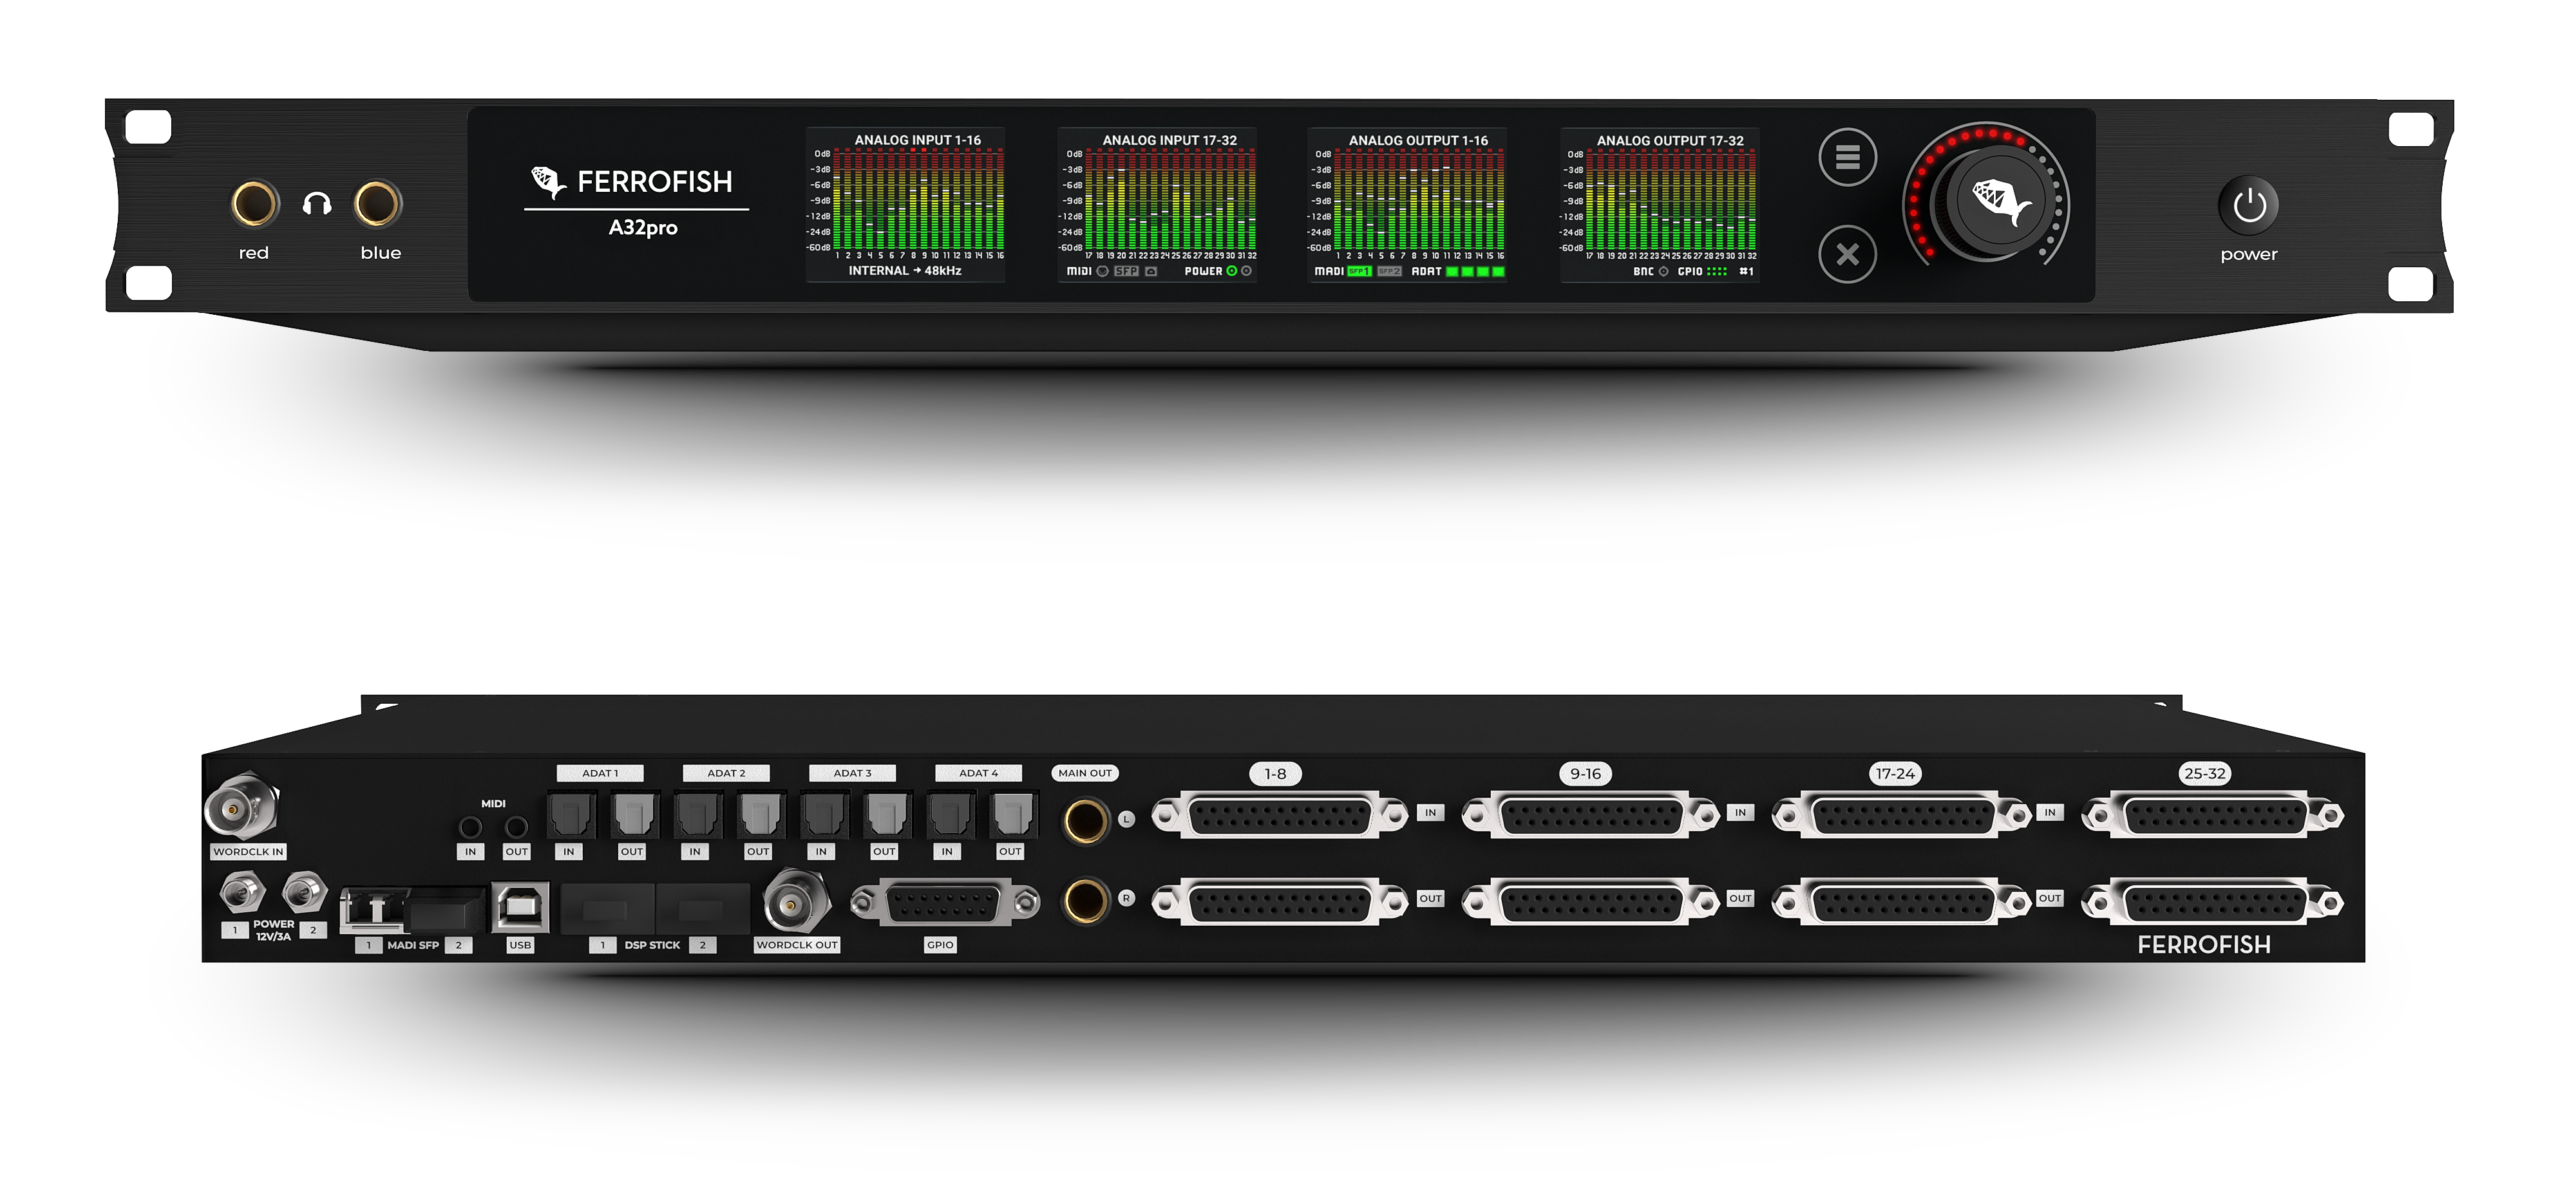Click the 17-24 IN D-sub connector

[x=1901, y=816]
